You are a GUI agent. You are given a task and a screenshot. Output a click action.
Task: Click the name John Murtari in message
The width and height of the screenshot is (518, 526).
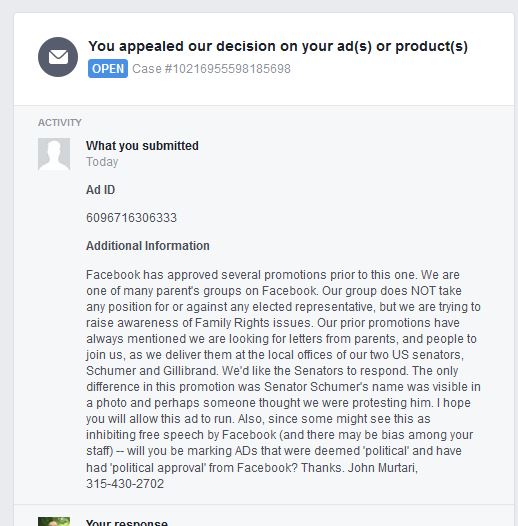[x=382, y=467]
